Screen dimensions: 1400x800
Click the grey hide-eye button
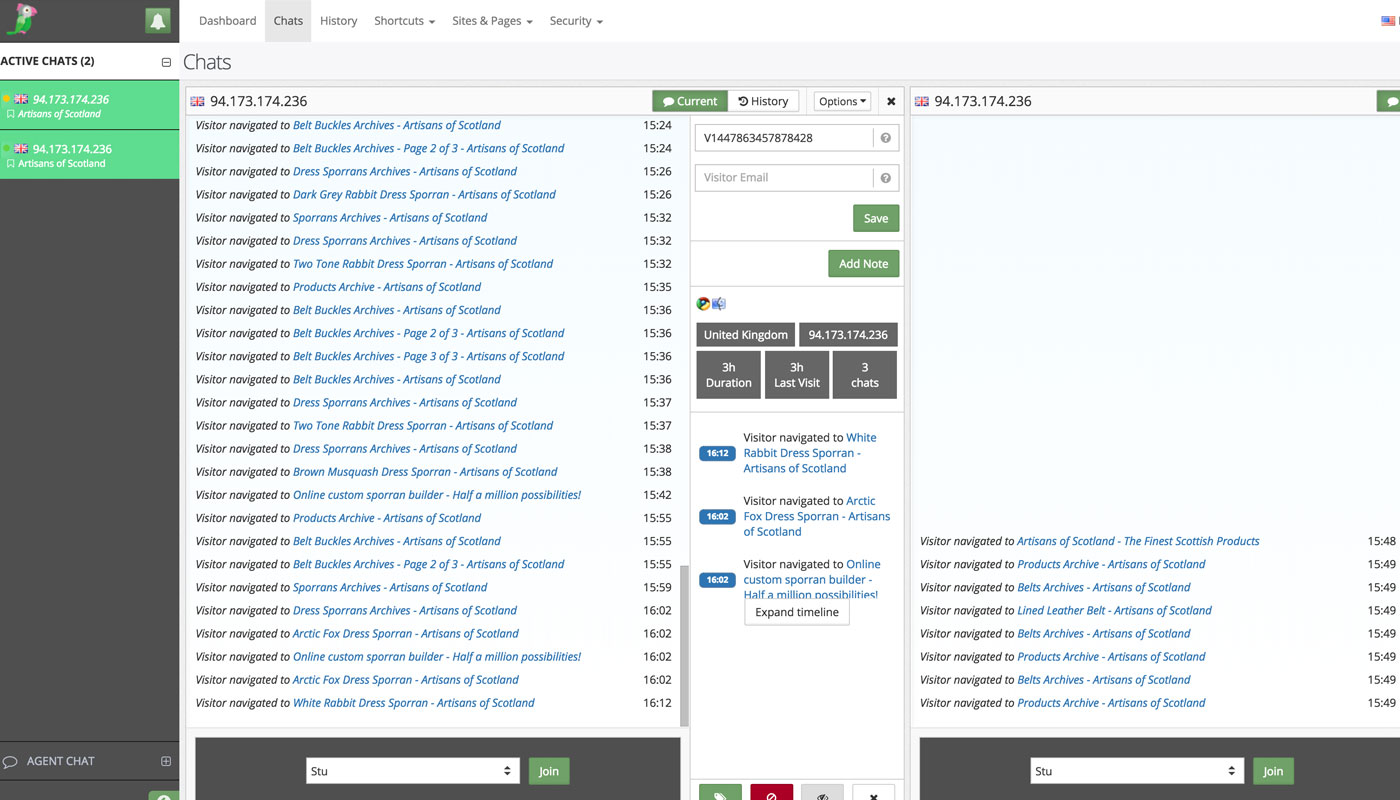click(822, 793)
